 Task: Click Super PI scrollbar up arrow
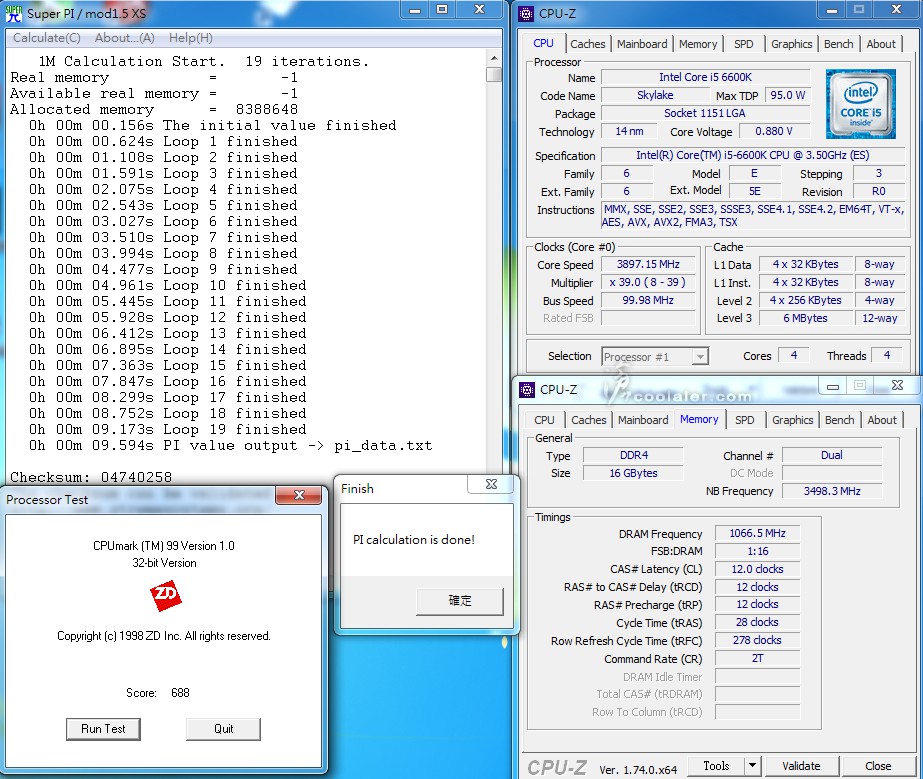(493, 58)
